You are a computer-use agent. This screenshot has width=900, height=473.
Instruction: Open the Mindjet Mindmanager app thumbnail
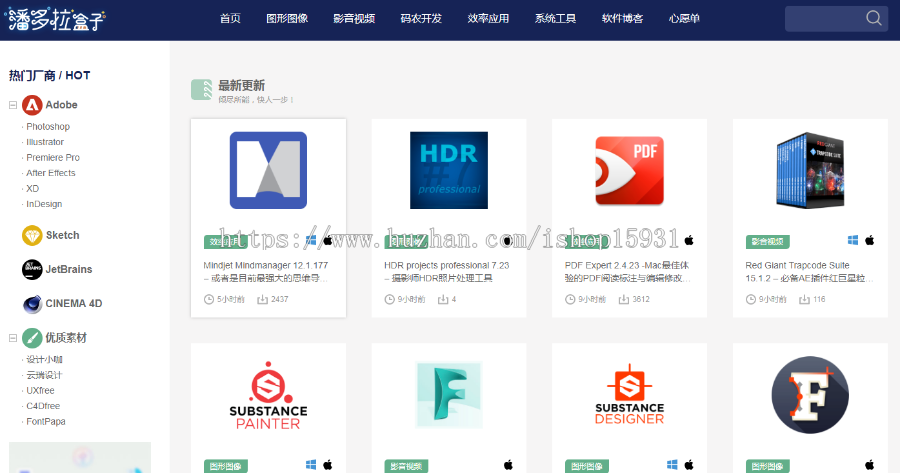tap(268, 170)
